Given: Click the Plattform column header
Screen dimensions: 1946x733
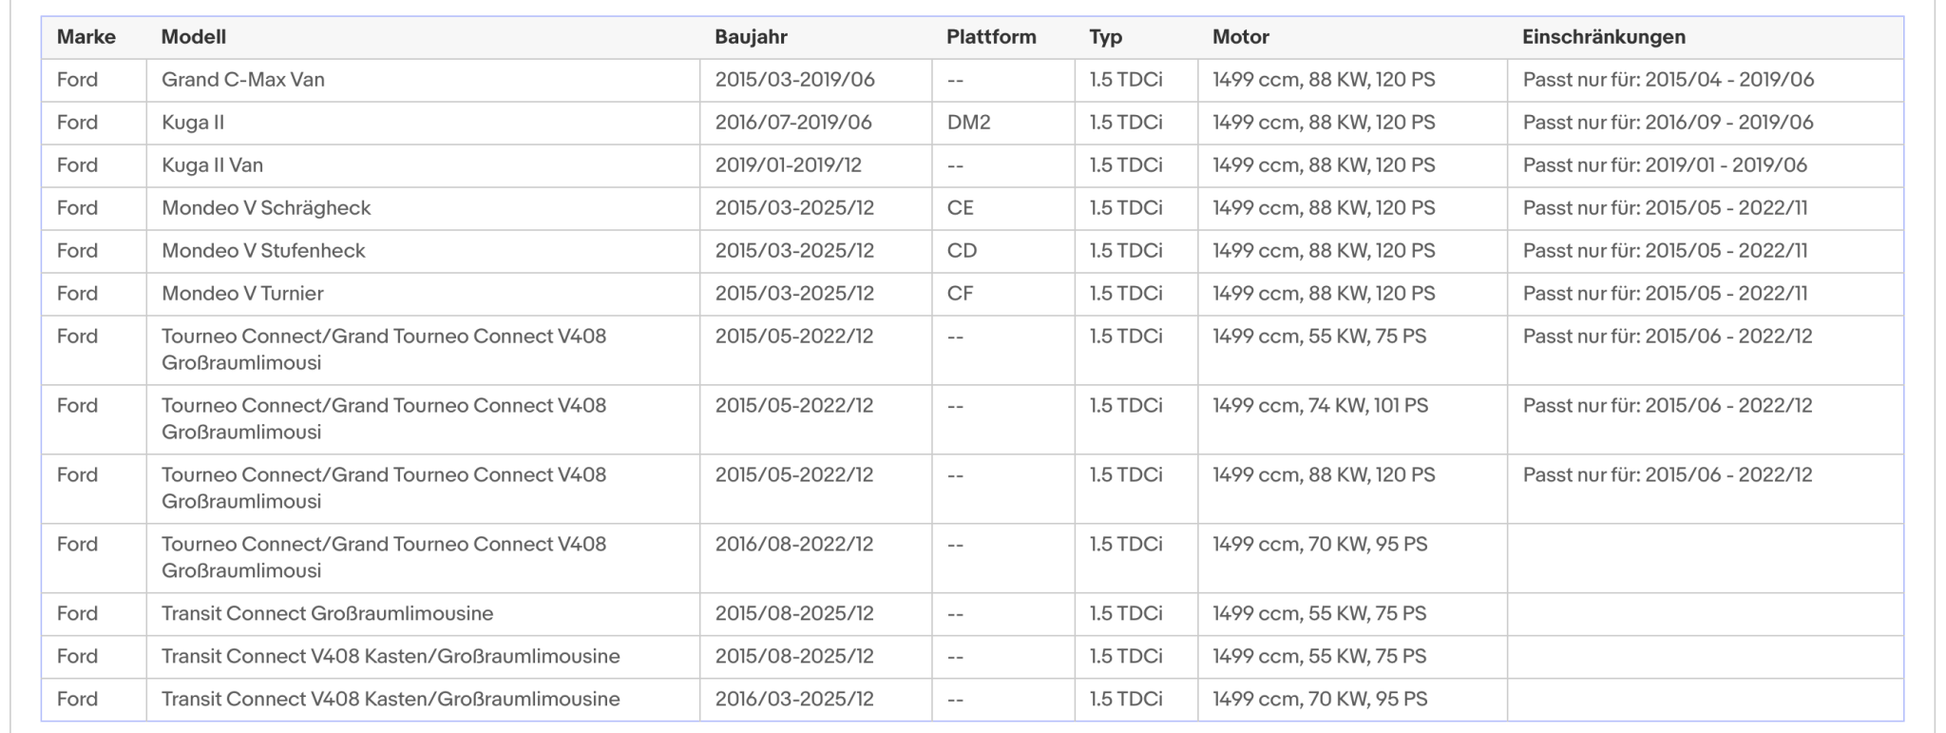Looking at the screenshot, I should click(x=991, y=37).
